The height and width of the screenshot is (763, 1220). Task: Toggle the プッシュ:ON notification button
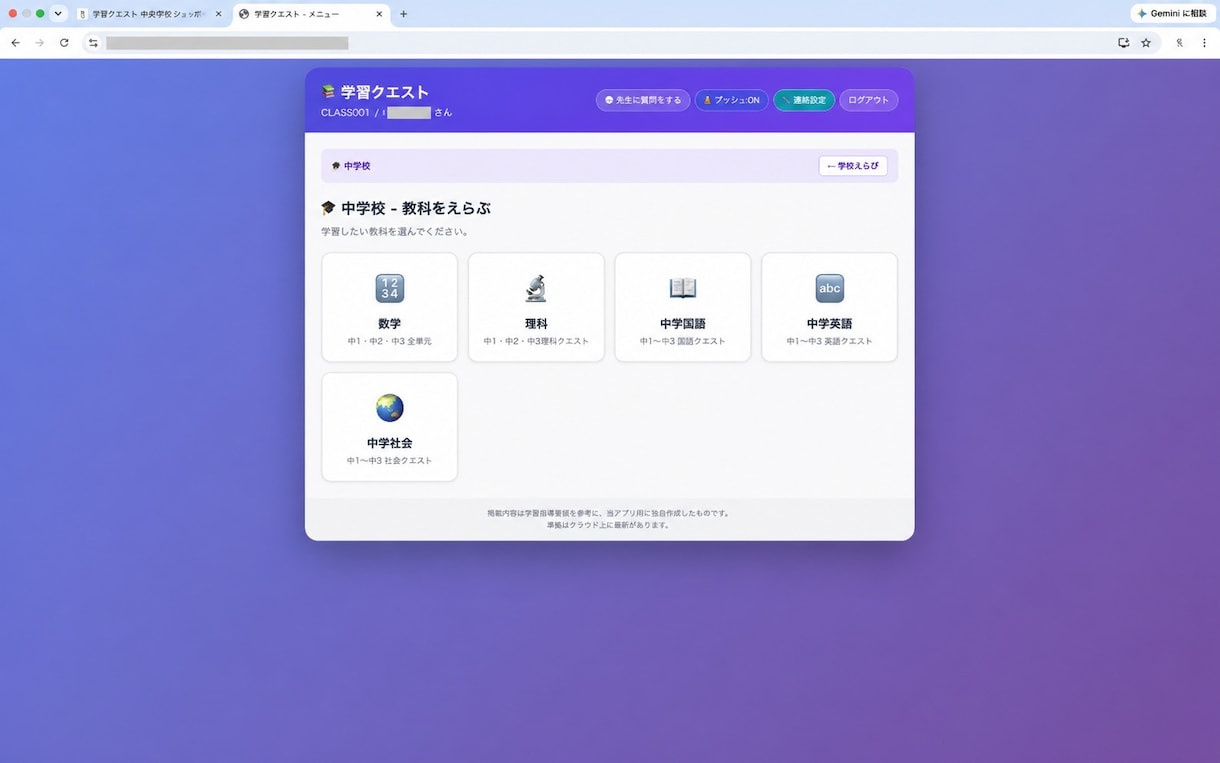point(731,100)
